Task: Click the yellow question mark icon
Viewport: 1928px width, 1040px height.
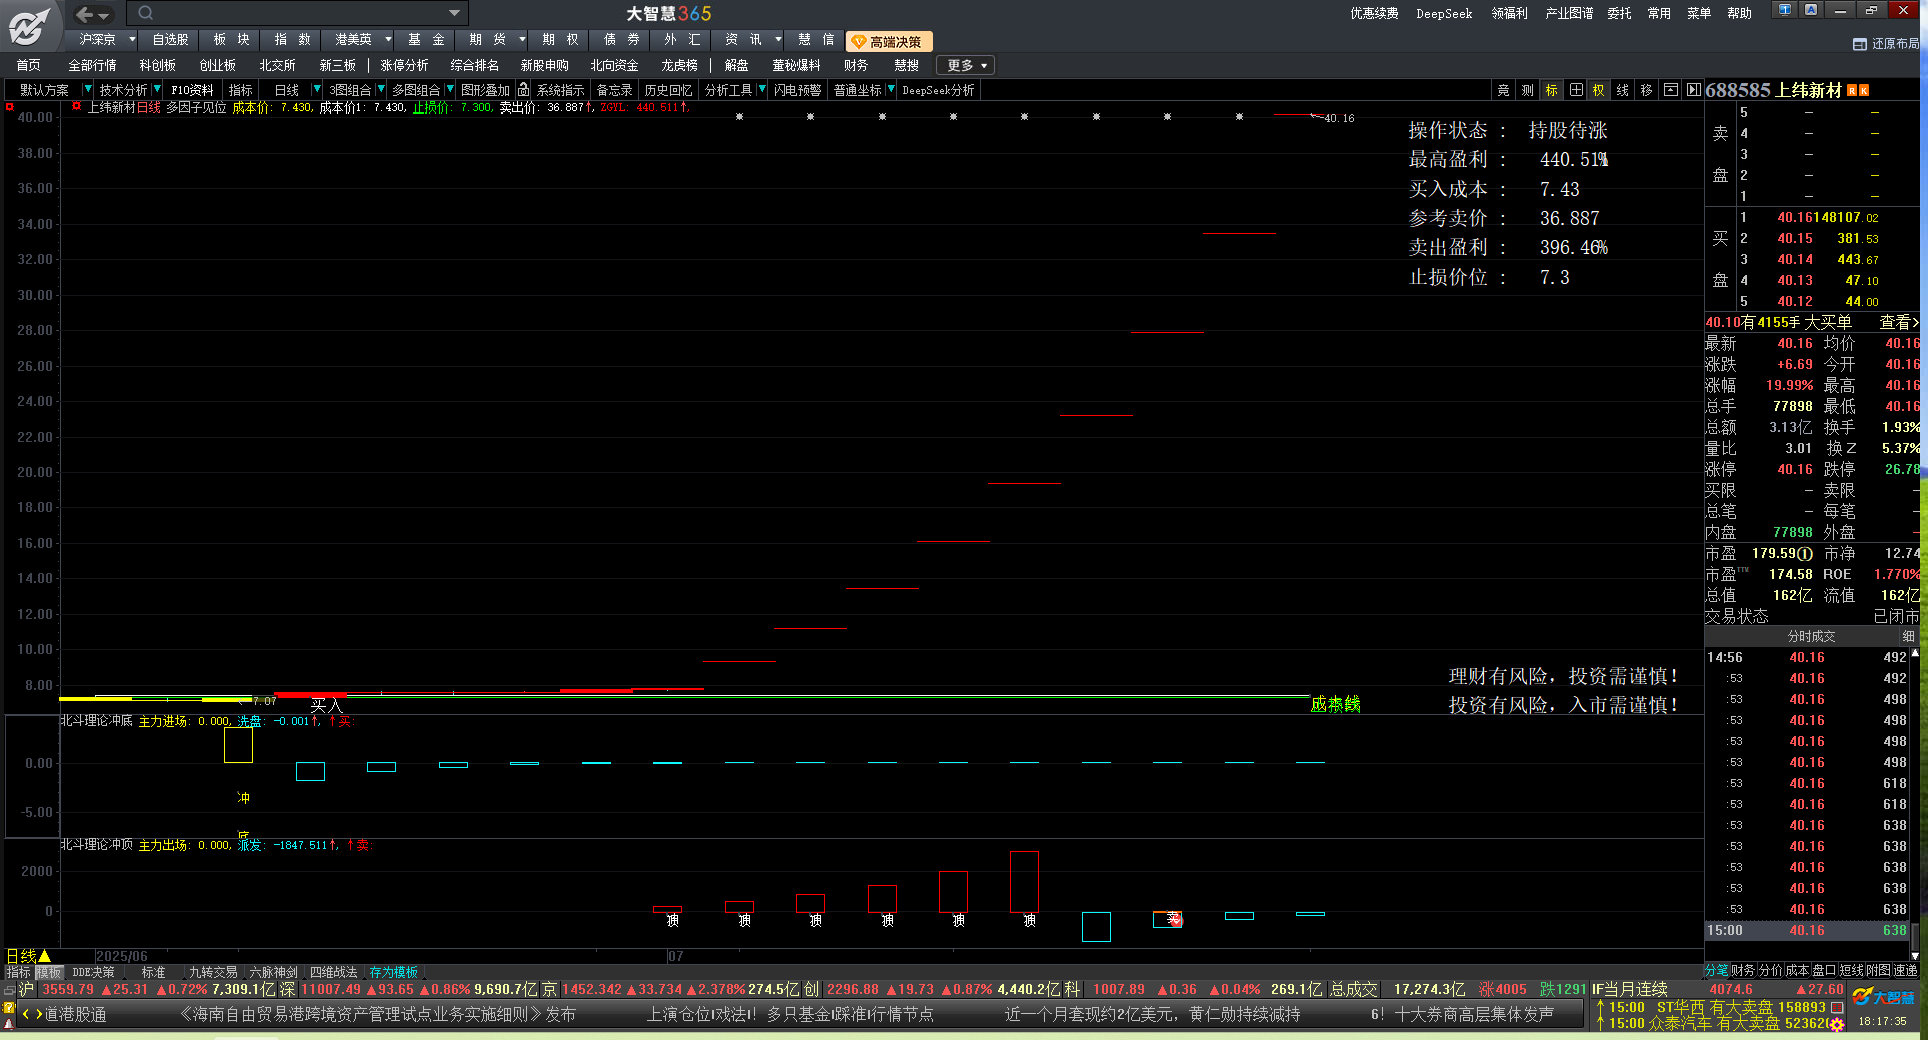Action: click(9, 1008)
